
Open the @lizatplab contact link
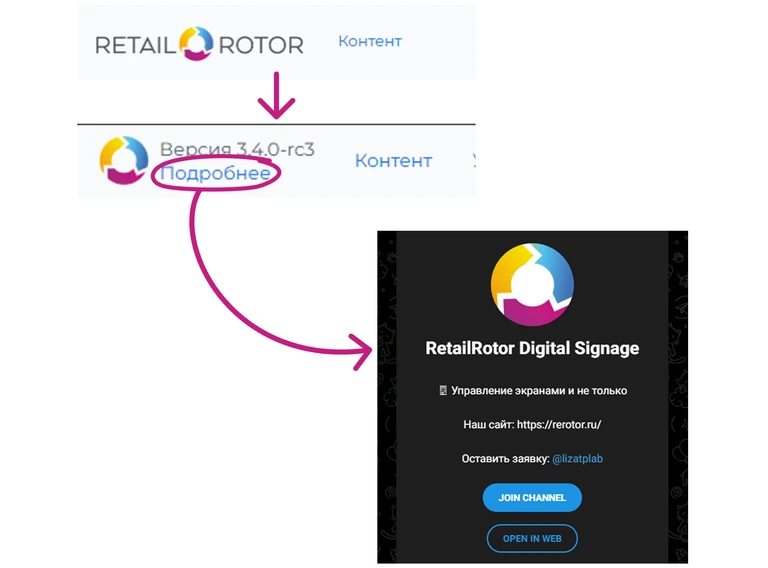(577, 459)
